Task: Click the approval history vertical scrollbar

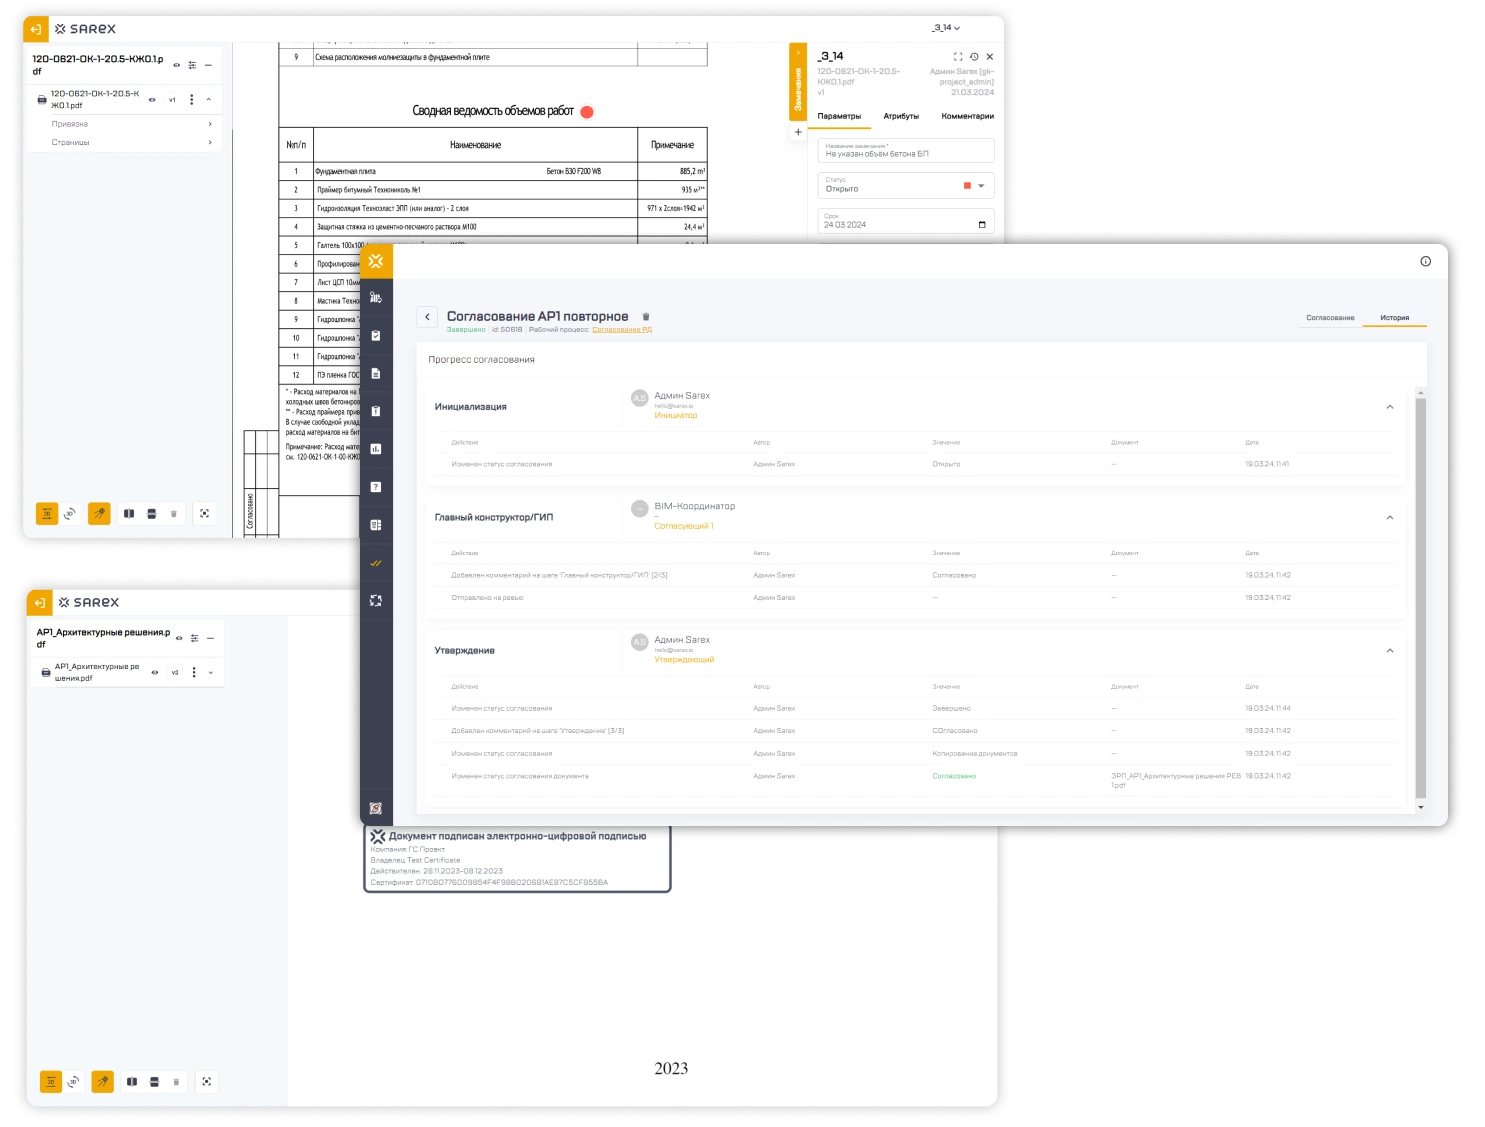Action: [1420, 598]
